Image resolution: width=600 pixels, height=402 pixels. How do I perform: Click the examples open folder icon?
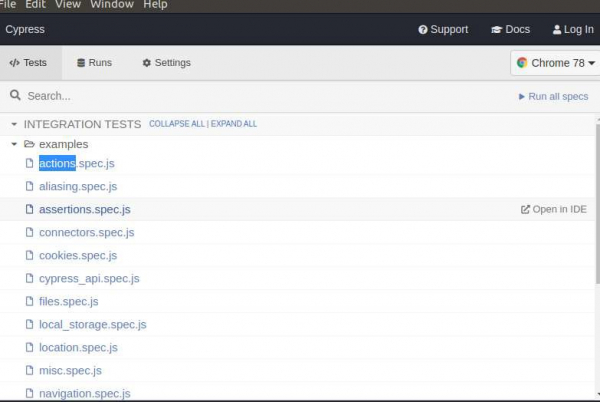(x=29, y=144)
